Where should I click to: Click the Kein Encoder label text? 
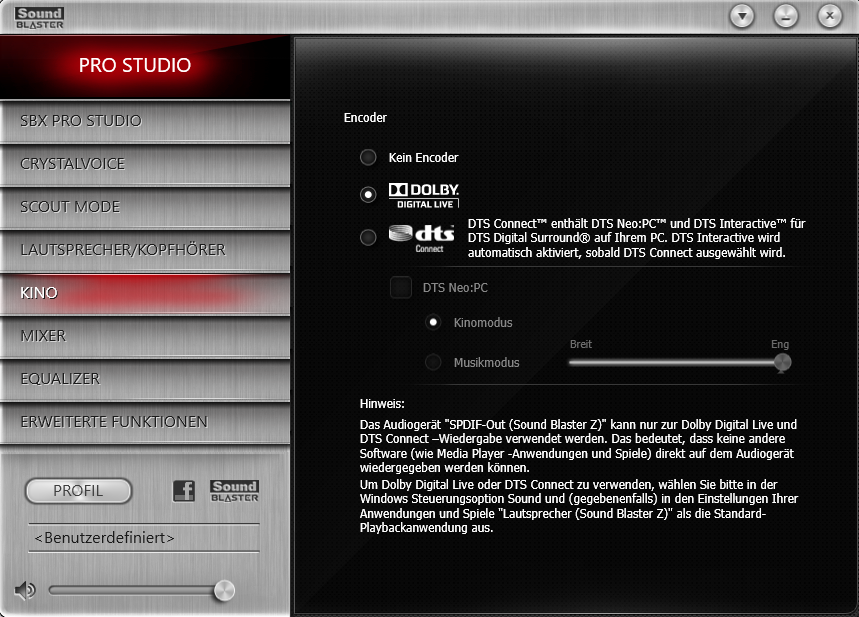click(x=423, y=158)
